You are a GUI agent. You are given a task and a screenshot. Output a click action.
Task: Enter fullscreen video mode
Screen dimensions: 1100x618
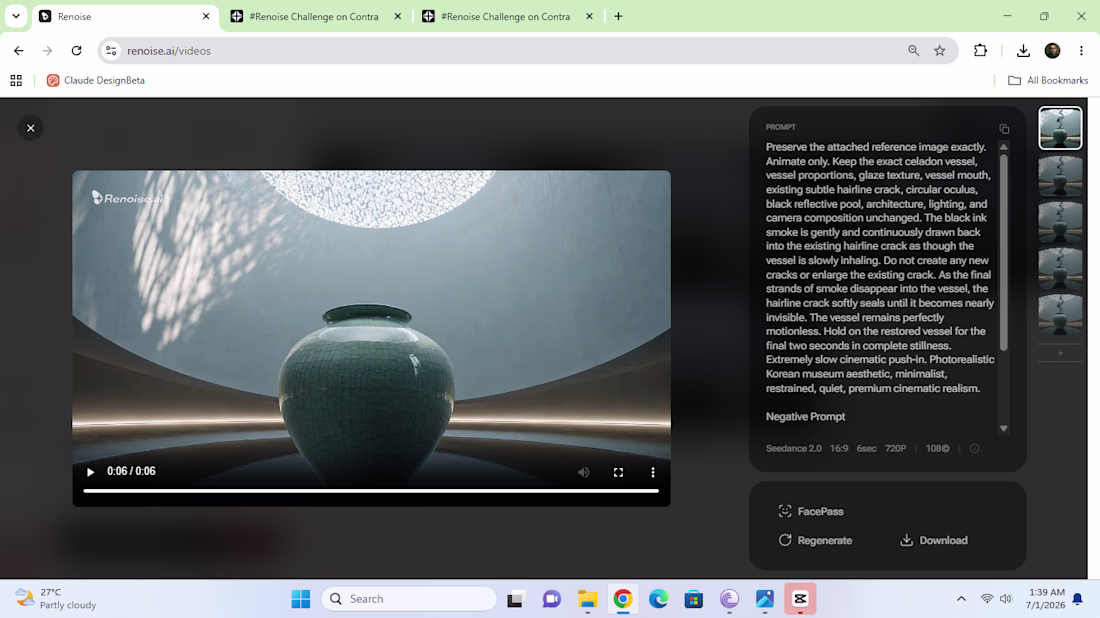(x=618, y=472)
